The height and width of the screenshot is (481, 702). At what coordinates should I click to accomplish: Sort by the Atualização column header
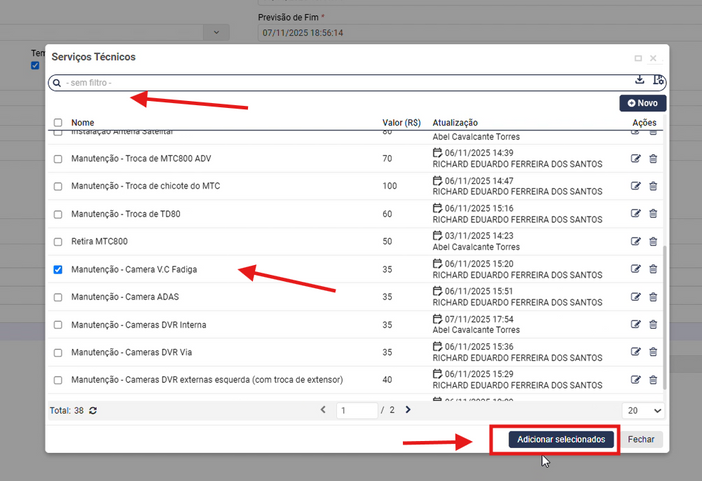(x=455, y=123)
